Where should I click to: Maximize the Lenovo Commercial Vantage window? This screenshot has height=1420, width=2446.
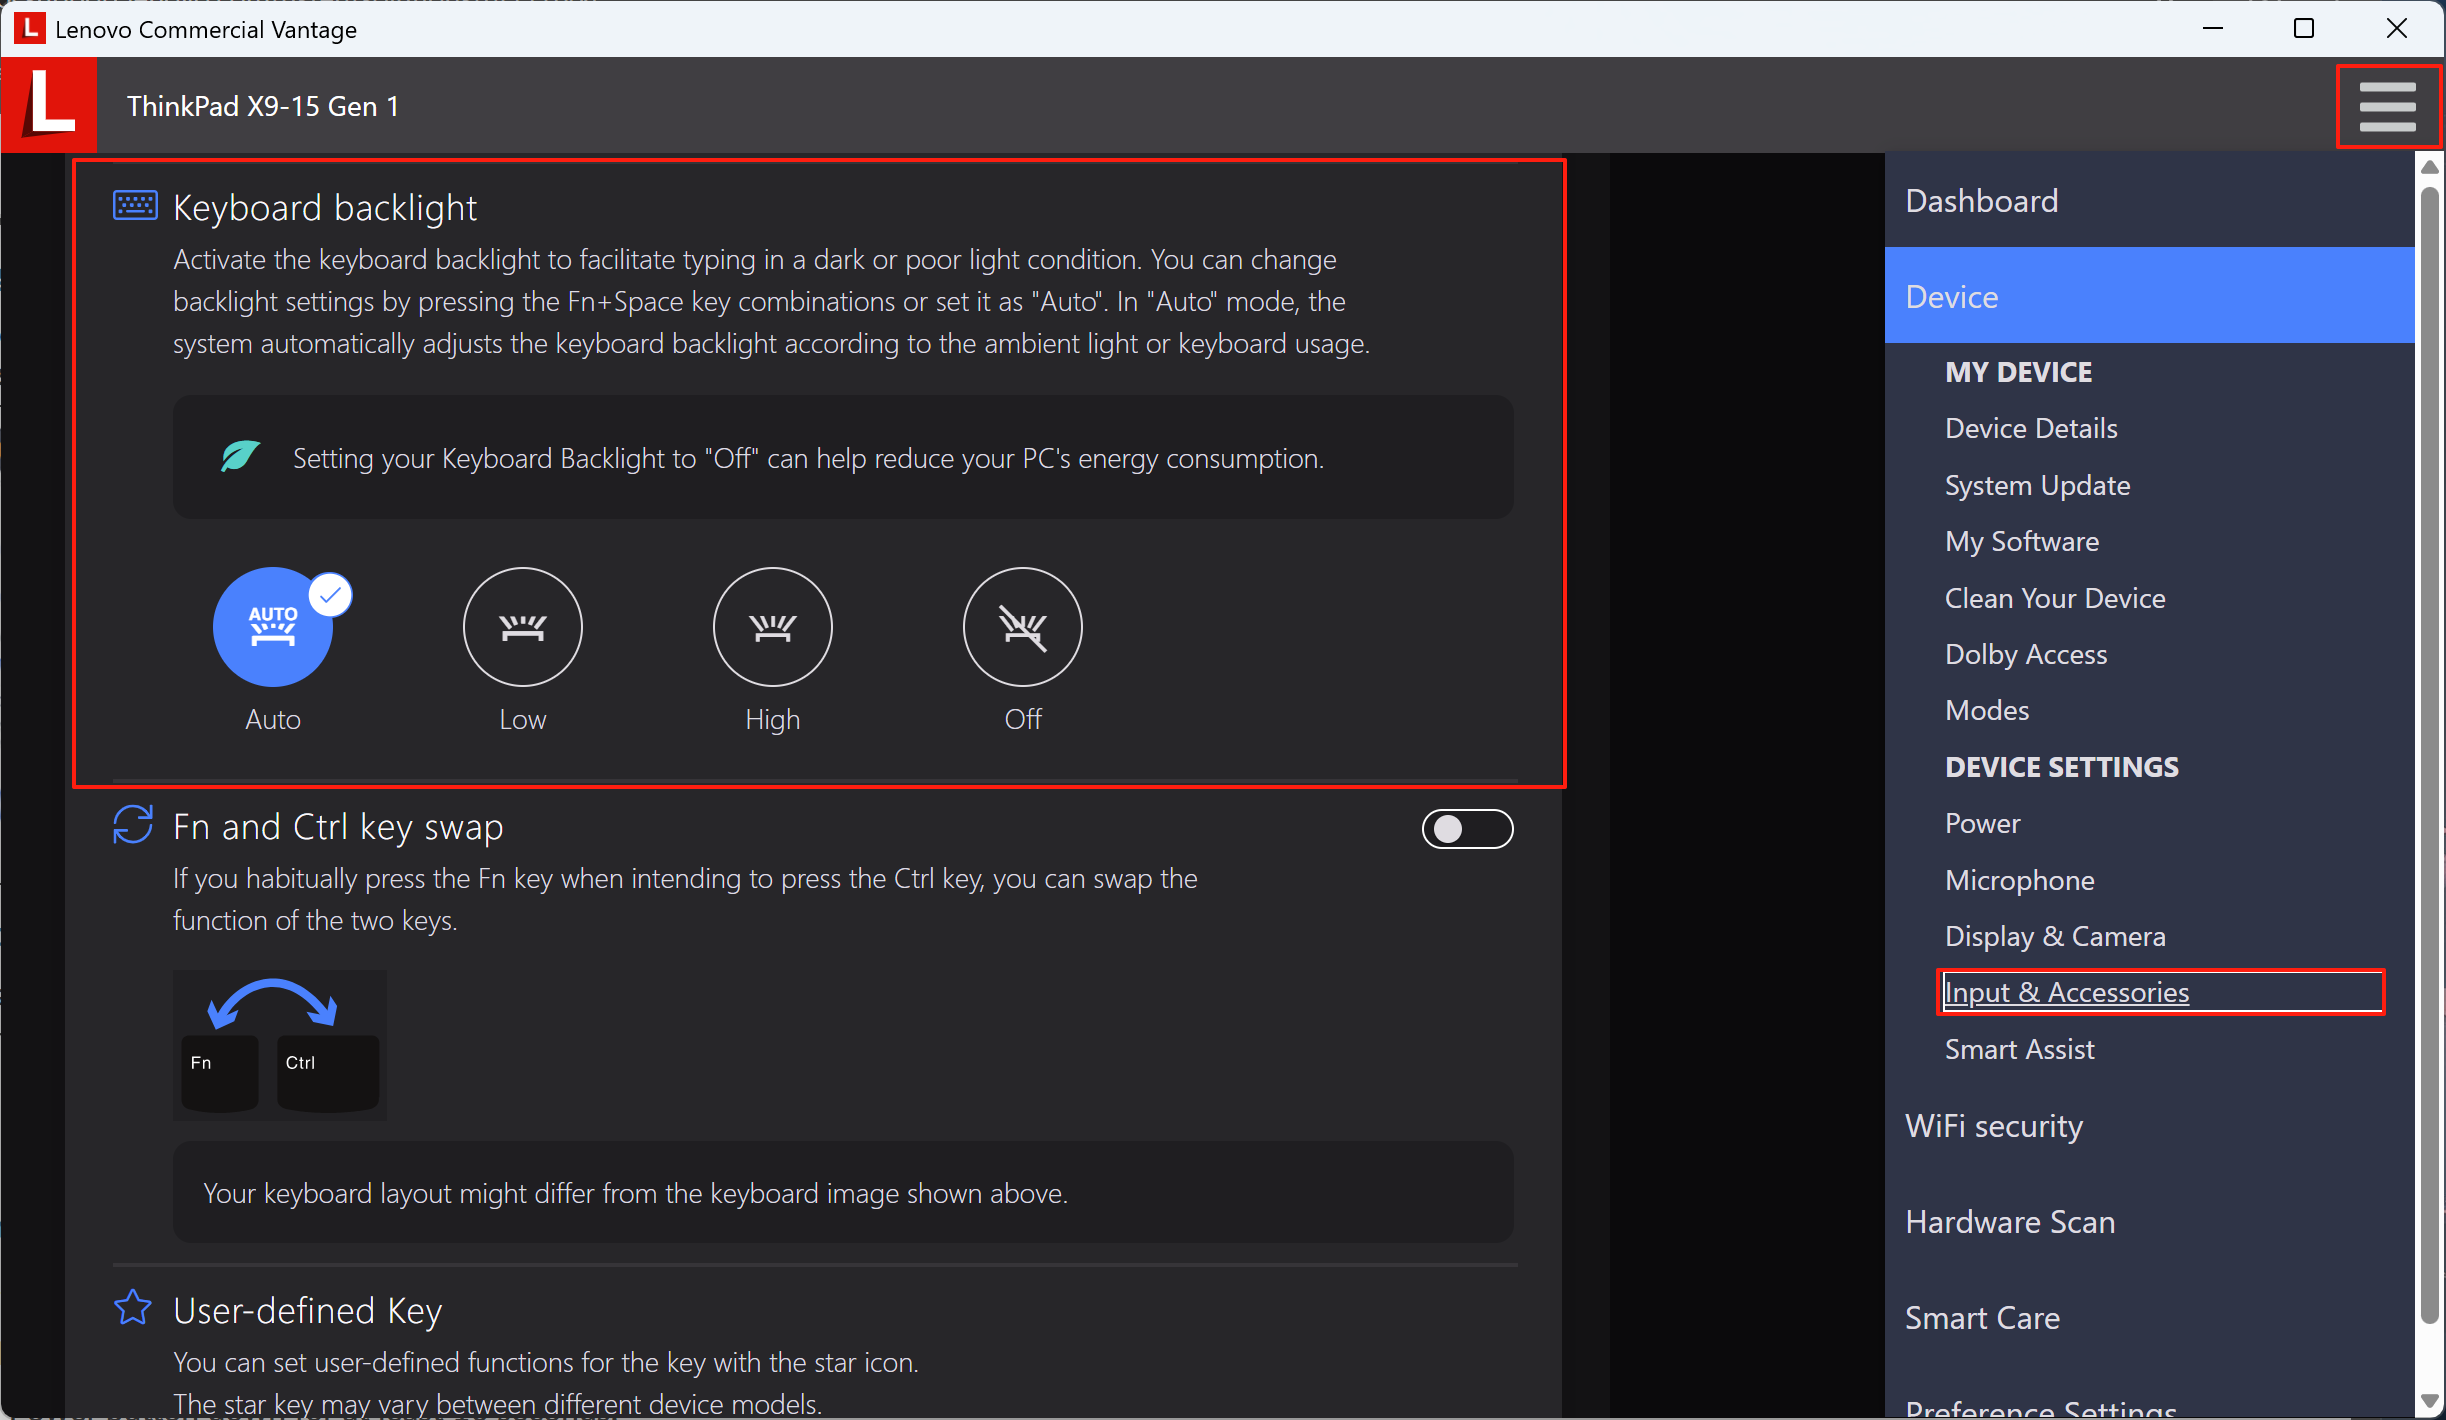tap(2304, 28)
